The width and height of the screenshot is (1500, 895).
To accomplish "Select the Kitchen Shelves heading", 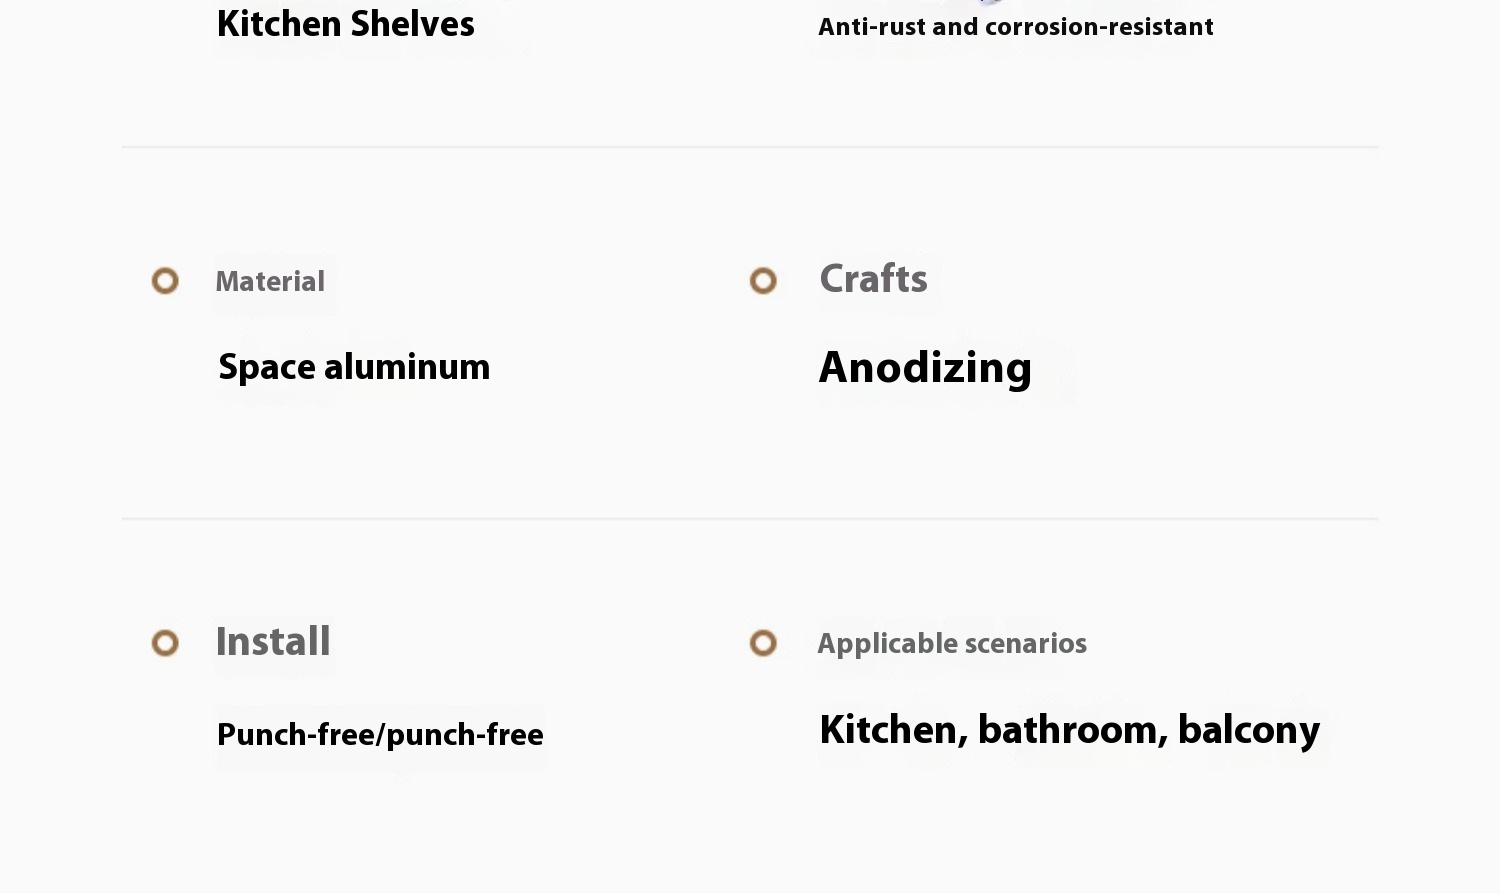I will click(346, 24).
